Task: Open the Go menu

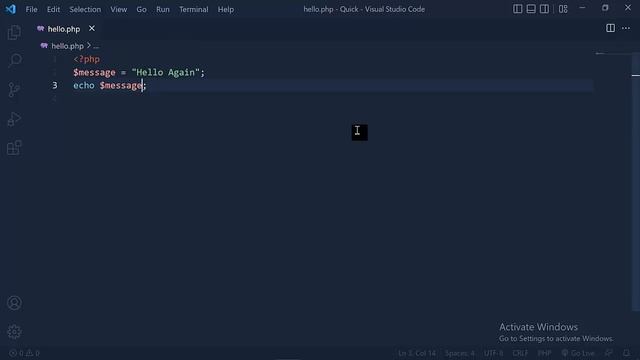Action: (x=141, y=9)
